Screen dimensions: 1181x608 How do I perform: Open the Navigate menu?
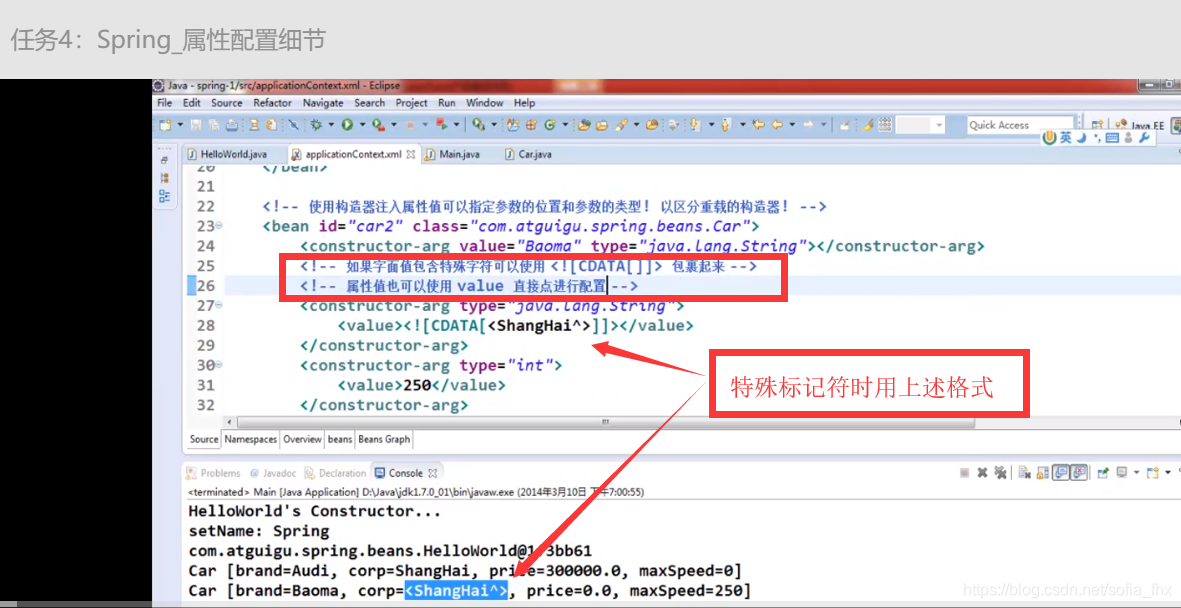coord(323,102)
